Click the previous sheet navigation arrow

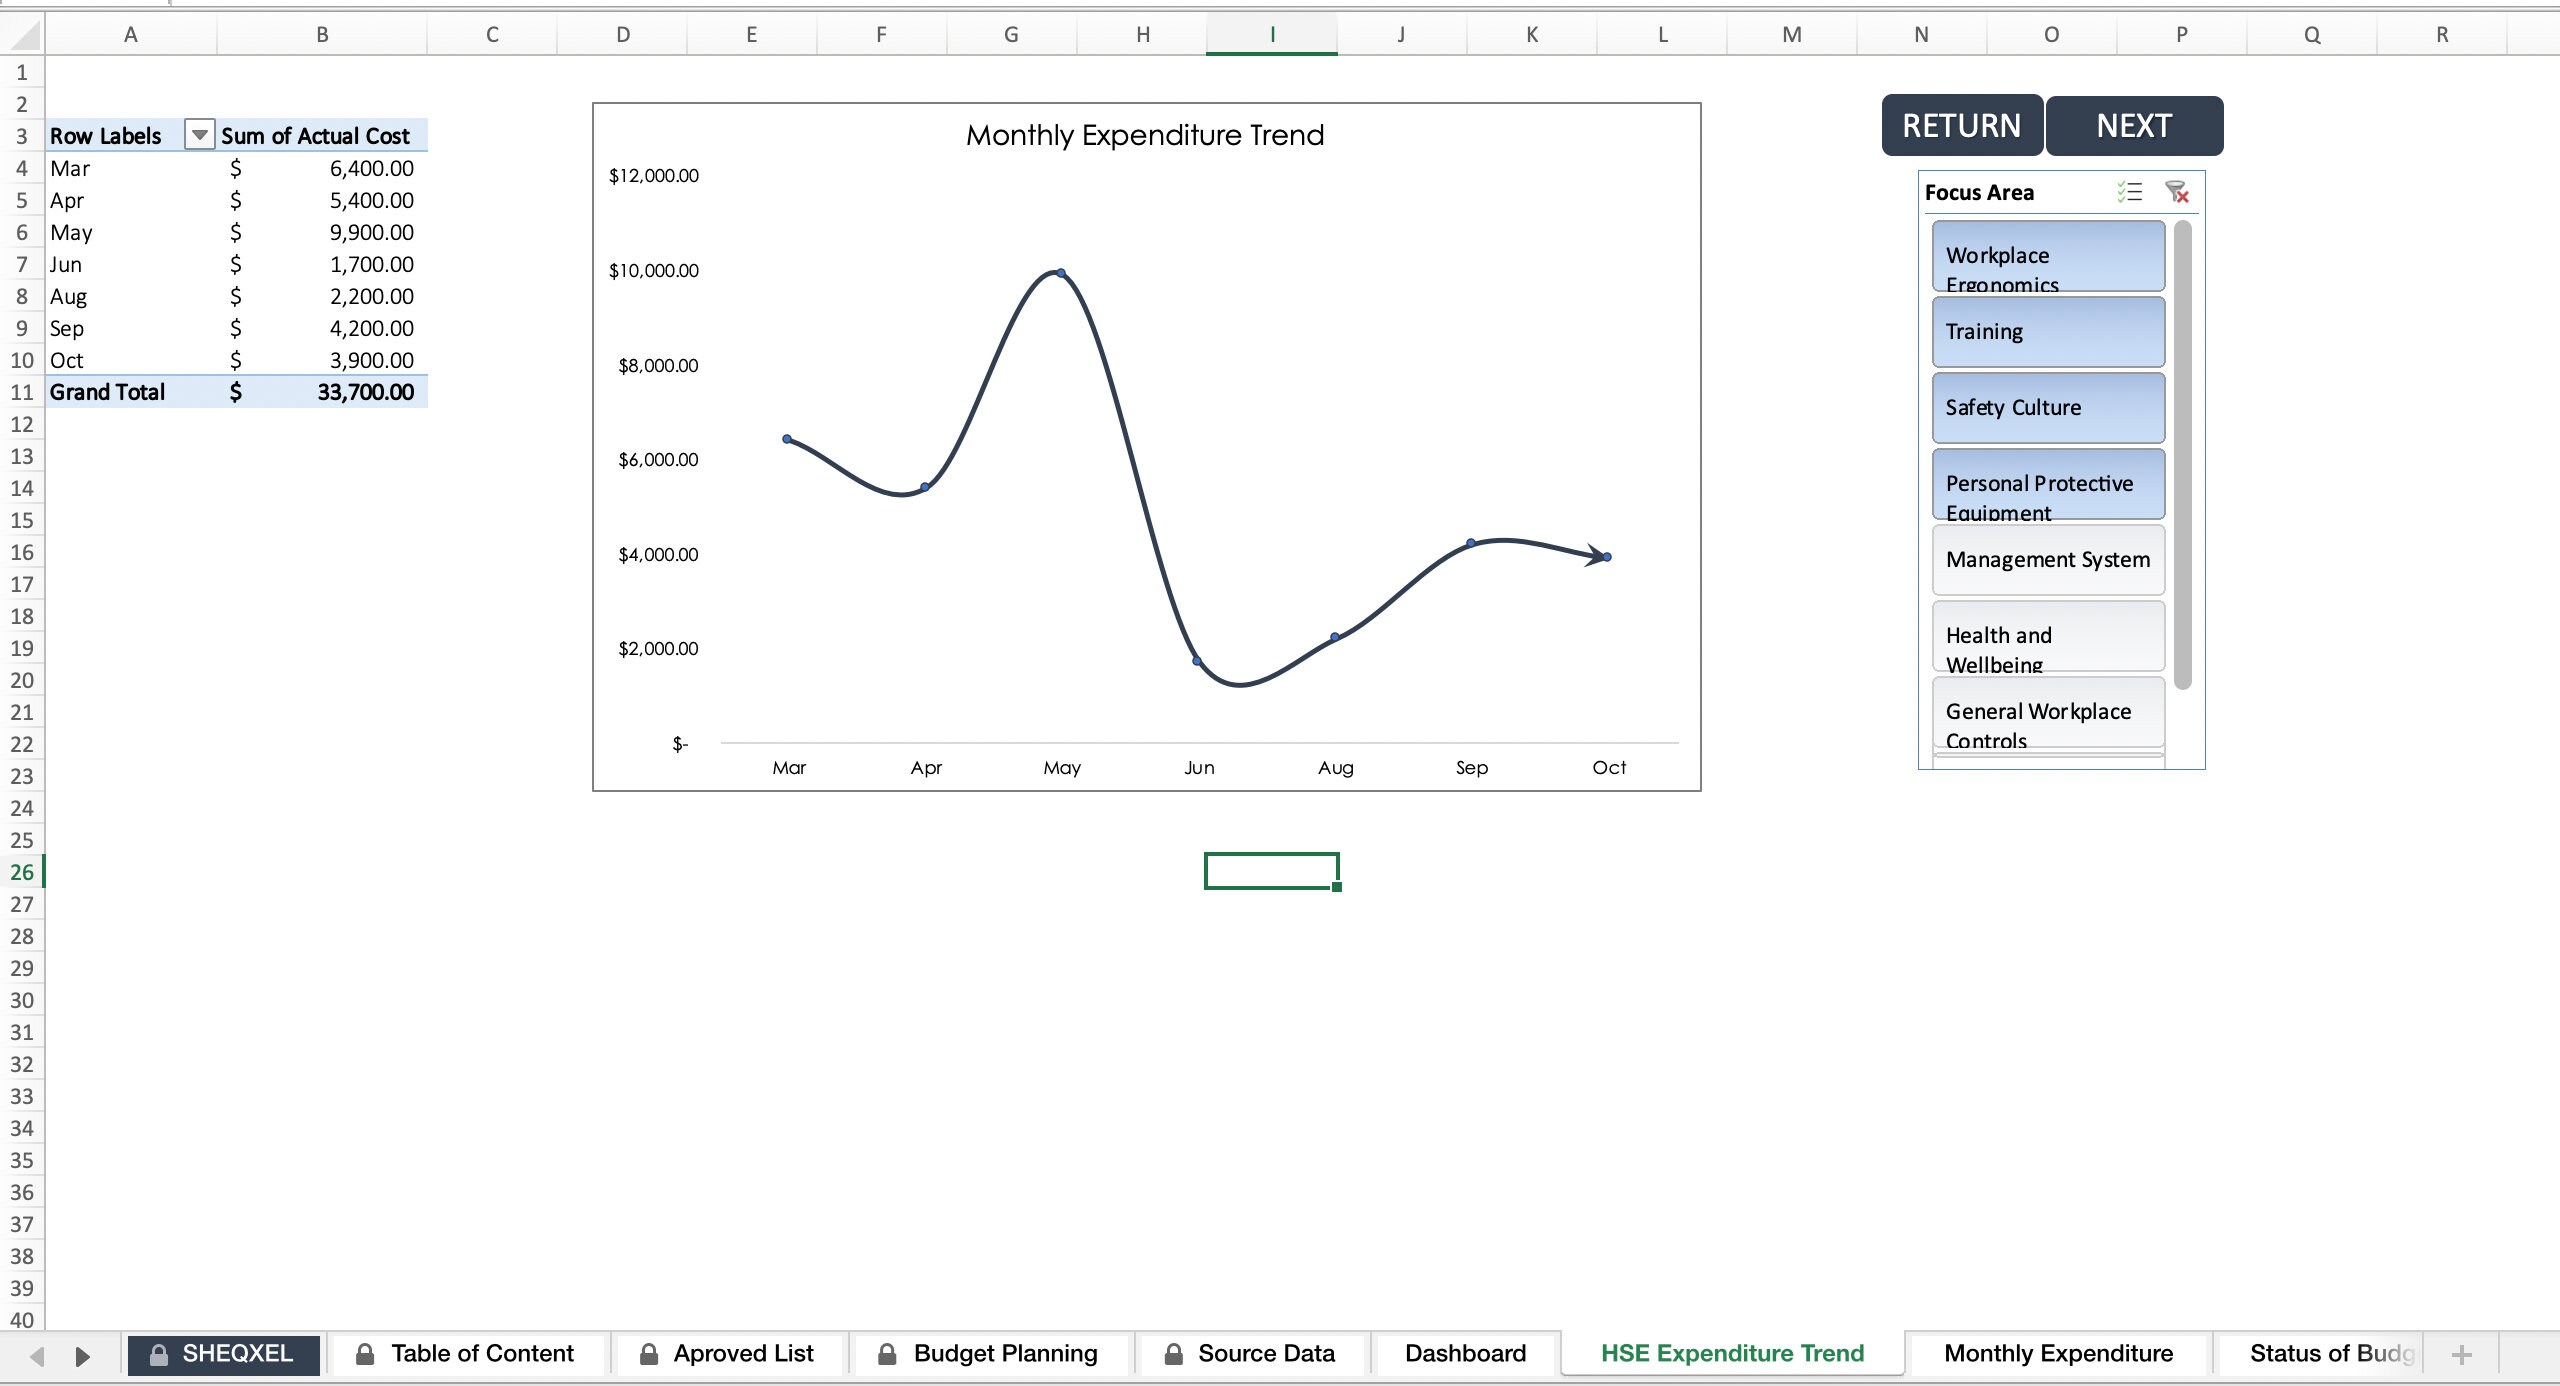point(37,1356)
